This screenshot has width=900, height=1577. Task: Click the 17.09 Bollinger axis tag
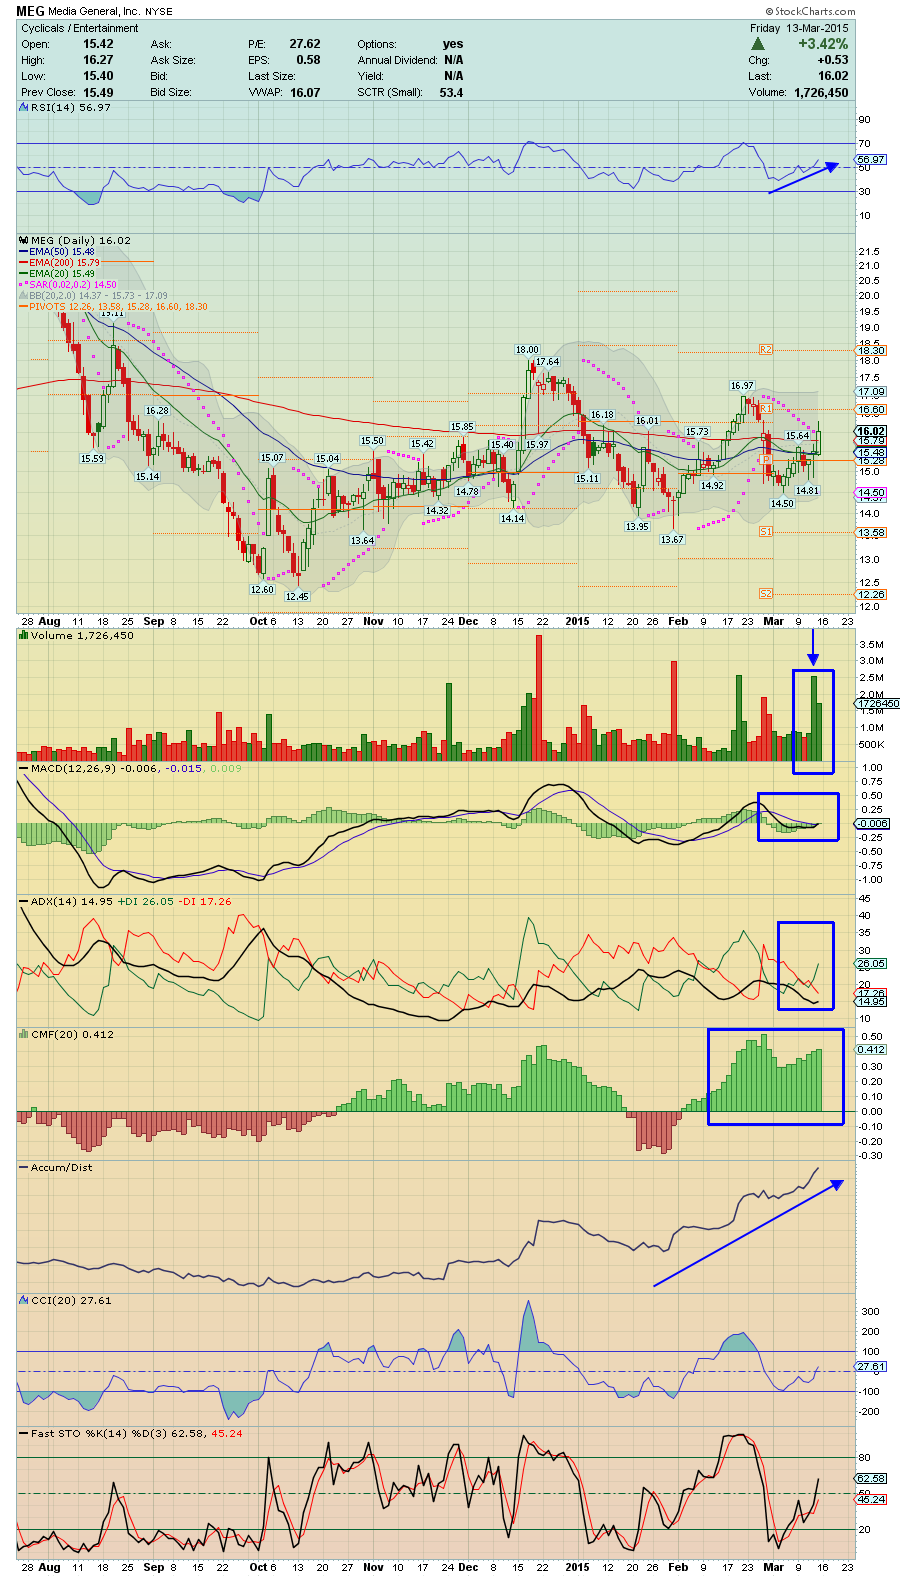click(871, 392)
